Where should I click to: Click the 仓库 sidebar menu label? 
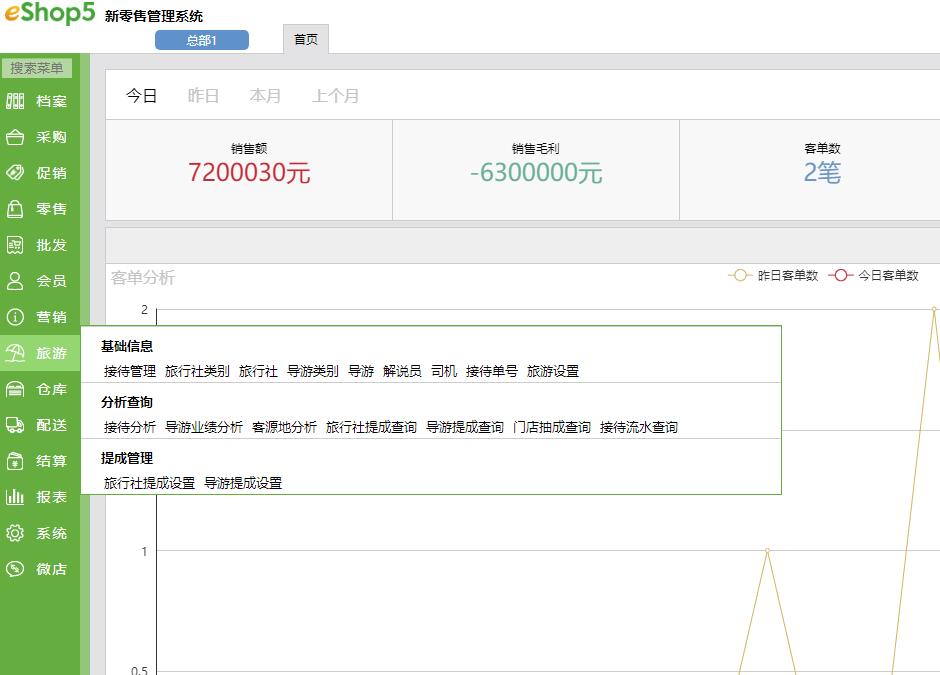(51, 388)
